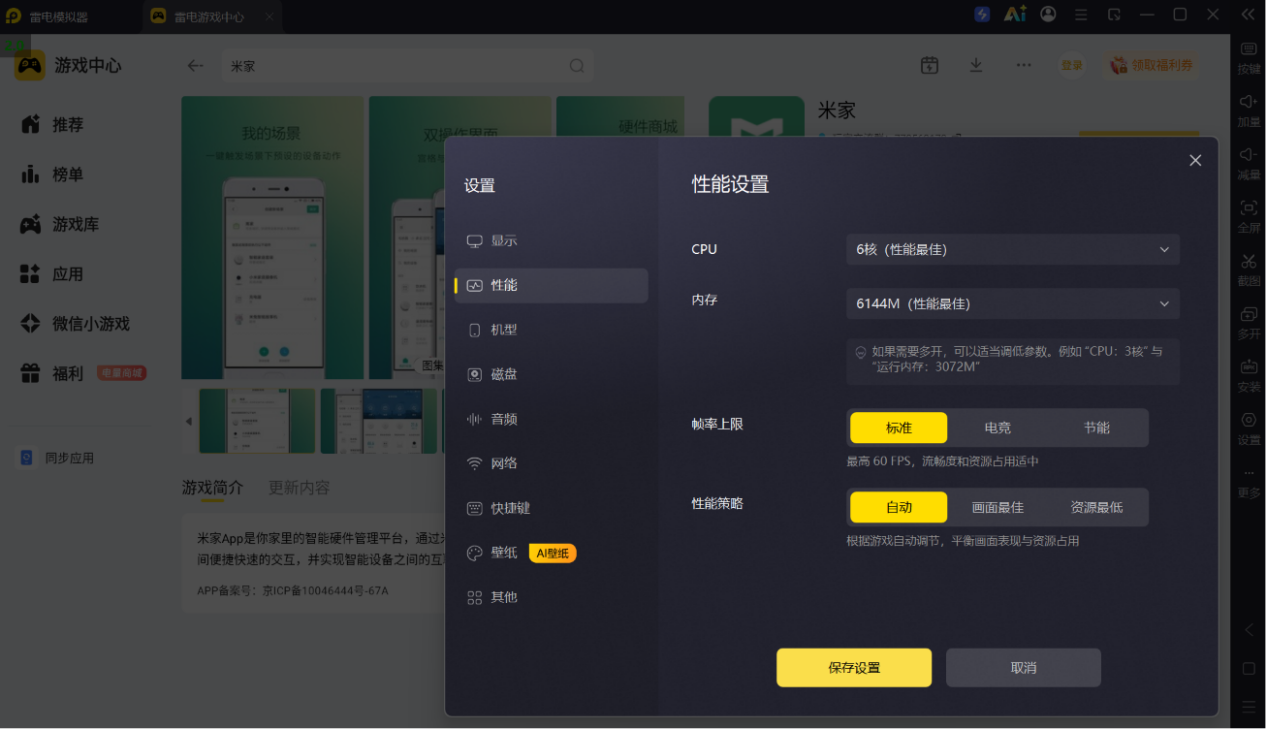Image resolution: width=1266 pixels, height=729 pixels.
Task: Expand the 内存 memory dropdown
Action: point(1013,304)
